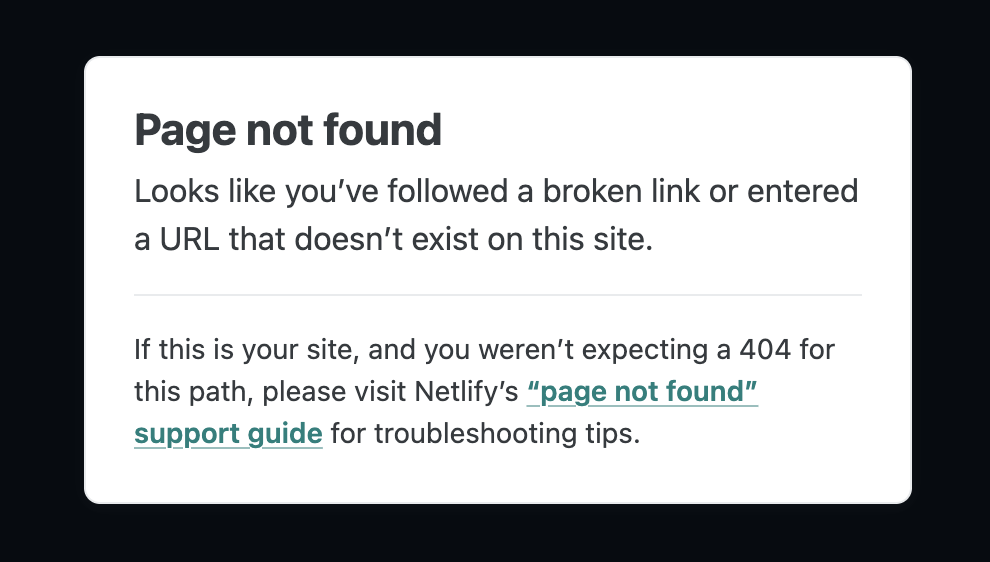
Task: Click the word "URL" in the description
Action: pos(189,239)
